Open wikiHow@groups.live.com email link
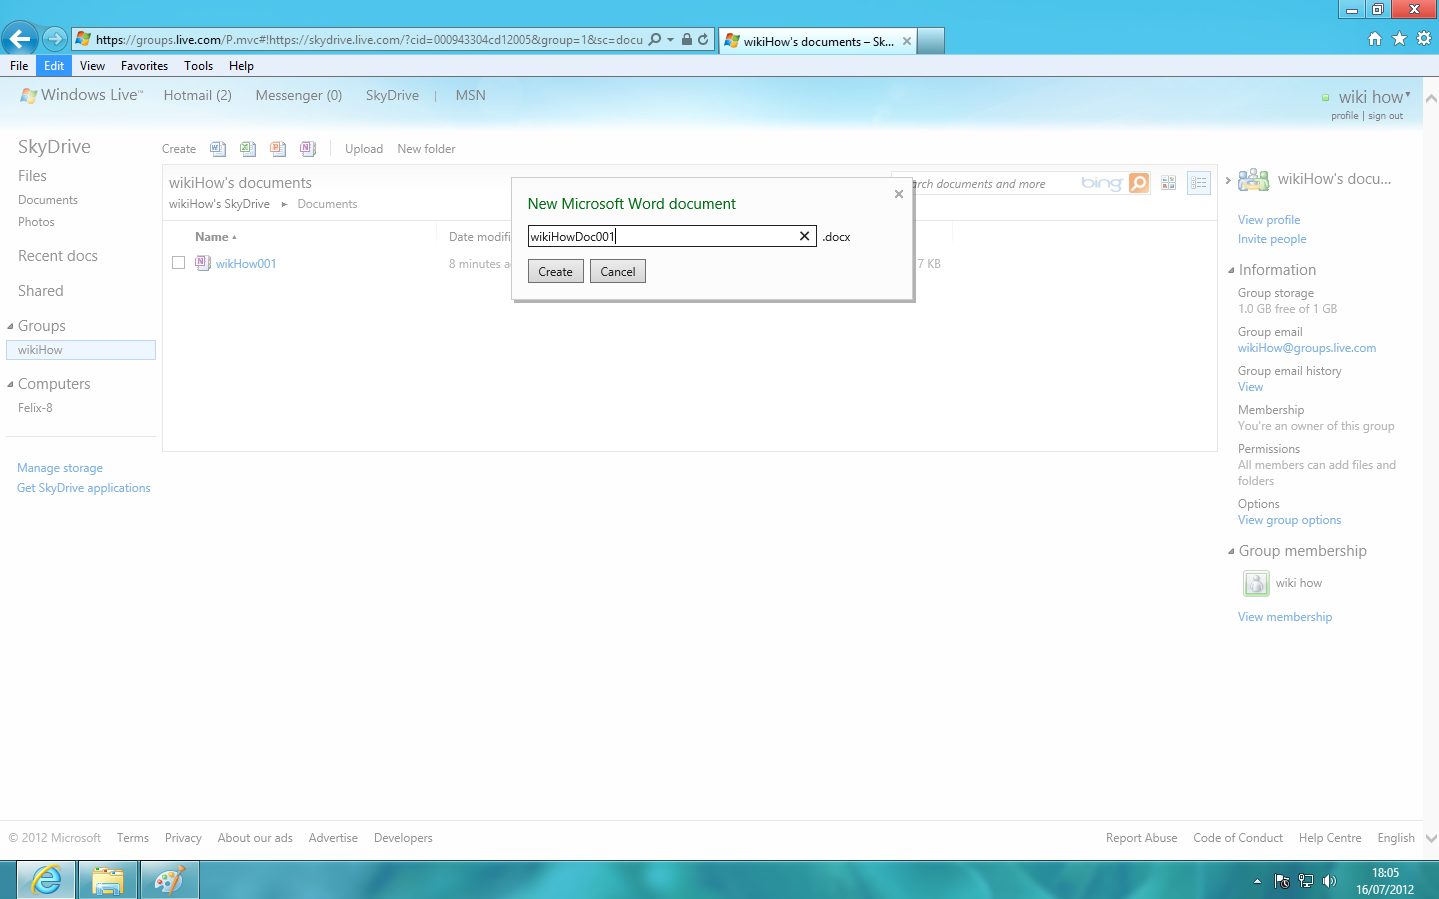Image resolution: width=1439 pixels, height=899 pixels. (x=1307, y=348)
